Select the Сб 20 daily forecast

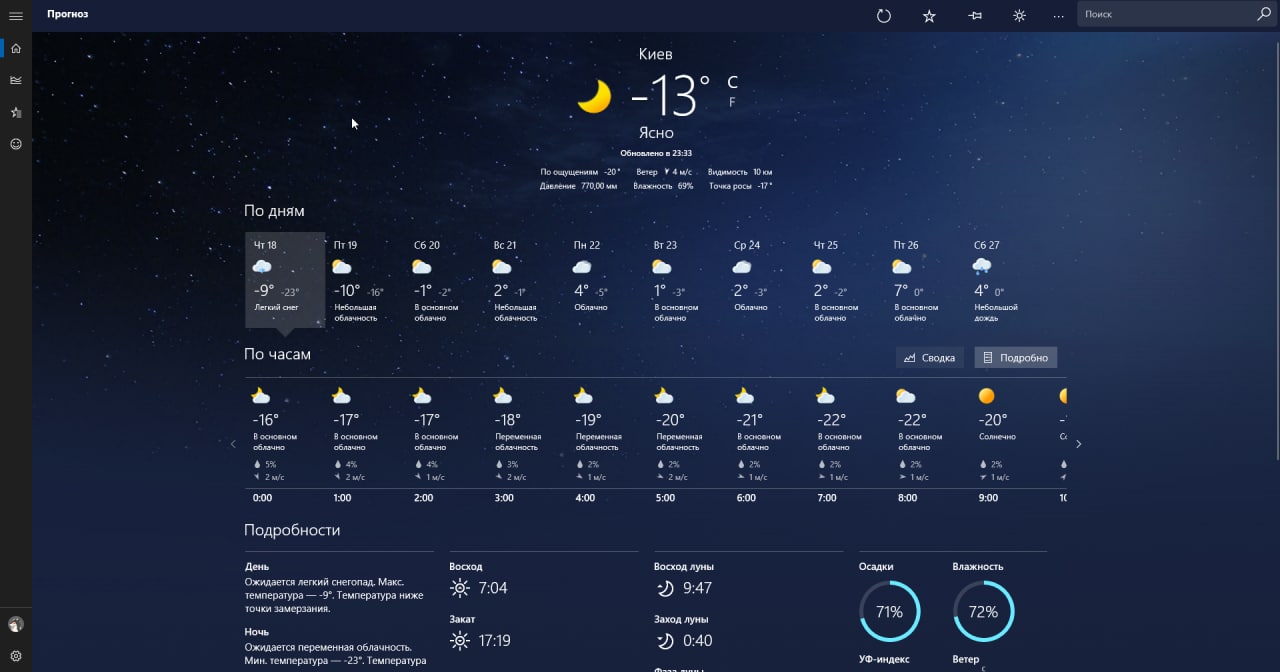tap(445, 279)
